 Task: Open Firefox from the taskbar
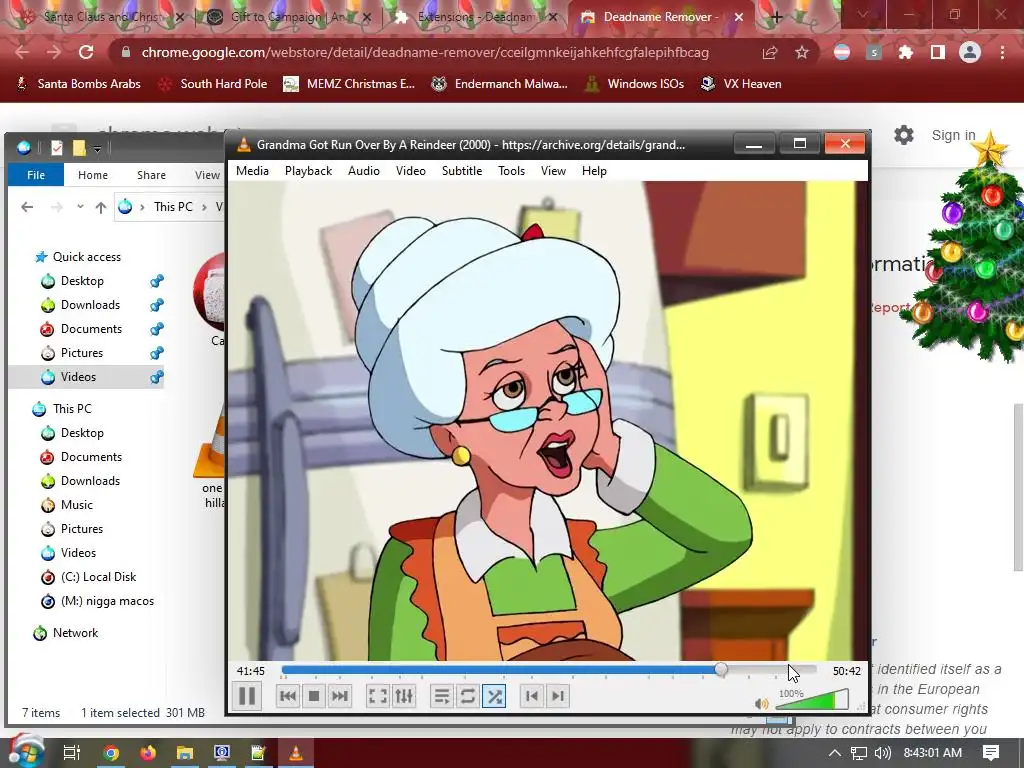coord(148,753)
